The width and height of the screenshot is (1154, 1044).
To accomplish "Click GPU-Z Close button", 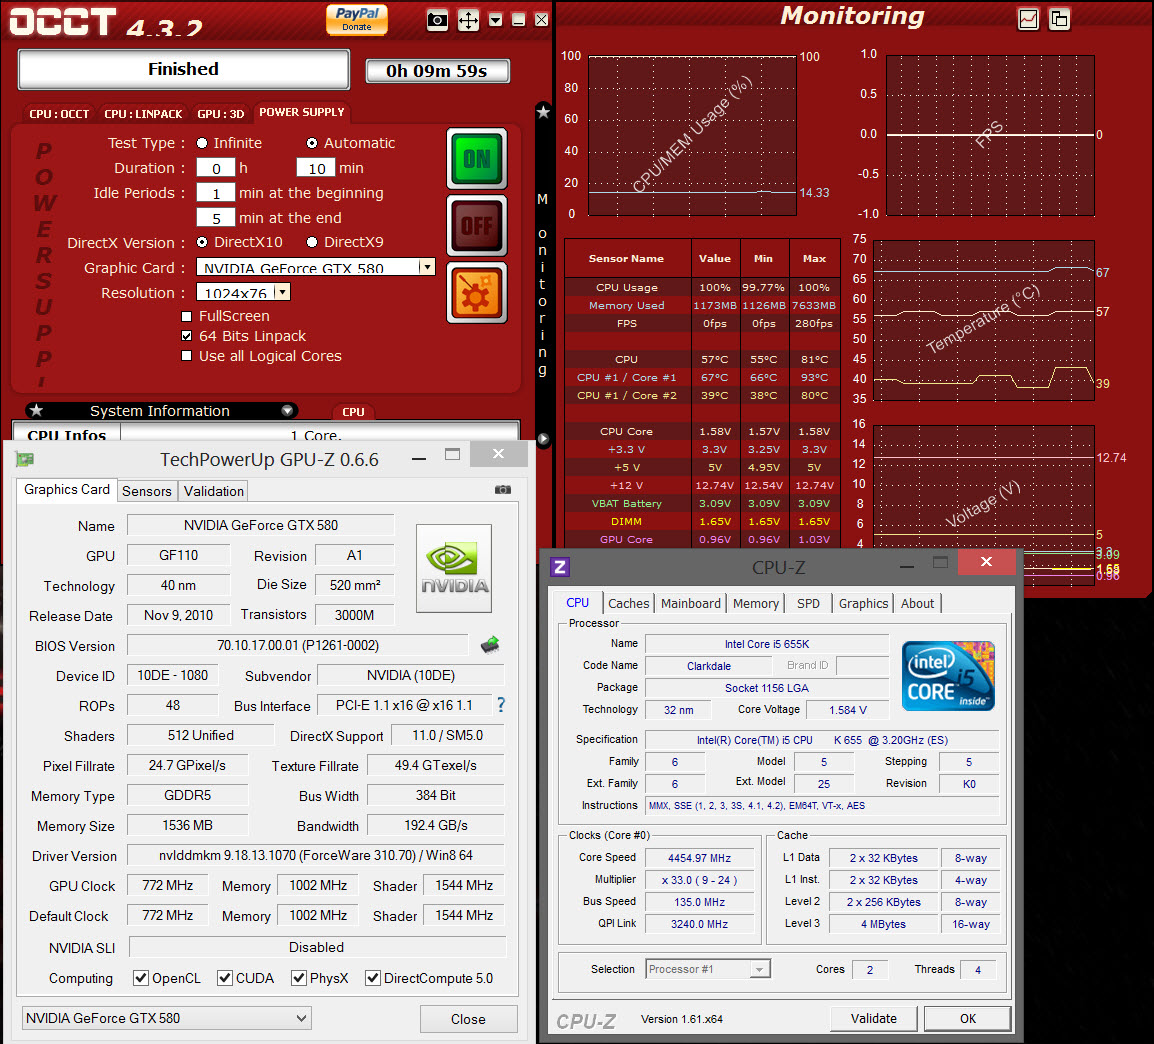I will (x=468, y=1019).
